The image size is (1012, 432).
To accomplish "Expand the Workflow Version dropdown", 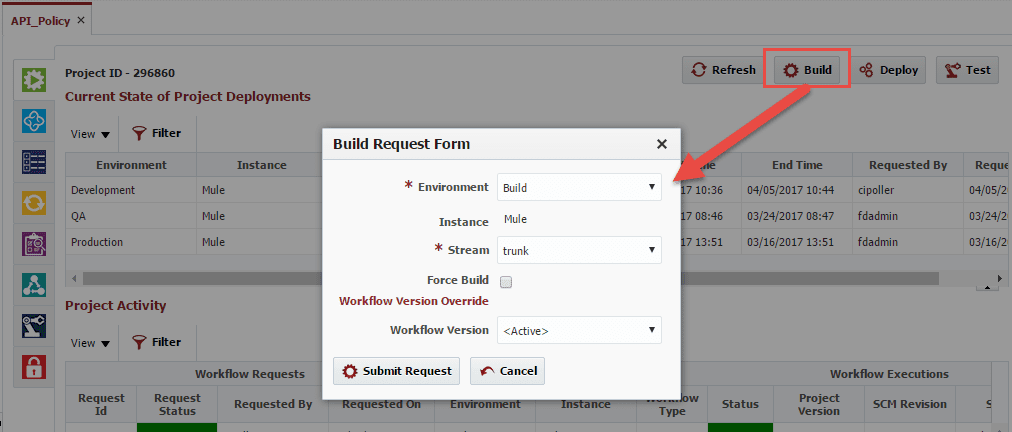I will tap(579, 330).
